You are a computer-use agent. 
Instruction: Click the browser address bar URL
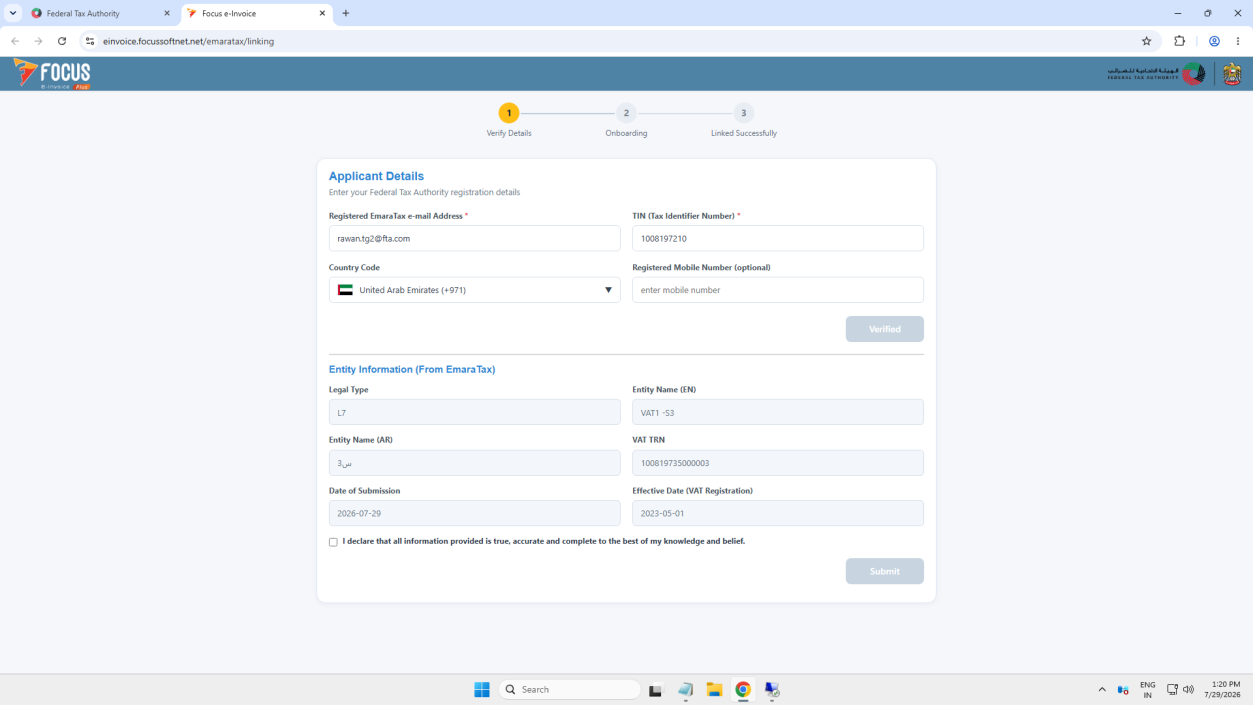click(188, 41)
